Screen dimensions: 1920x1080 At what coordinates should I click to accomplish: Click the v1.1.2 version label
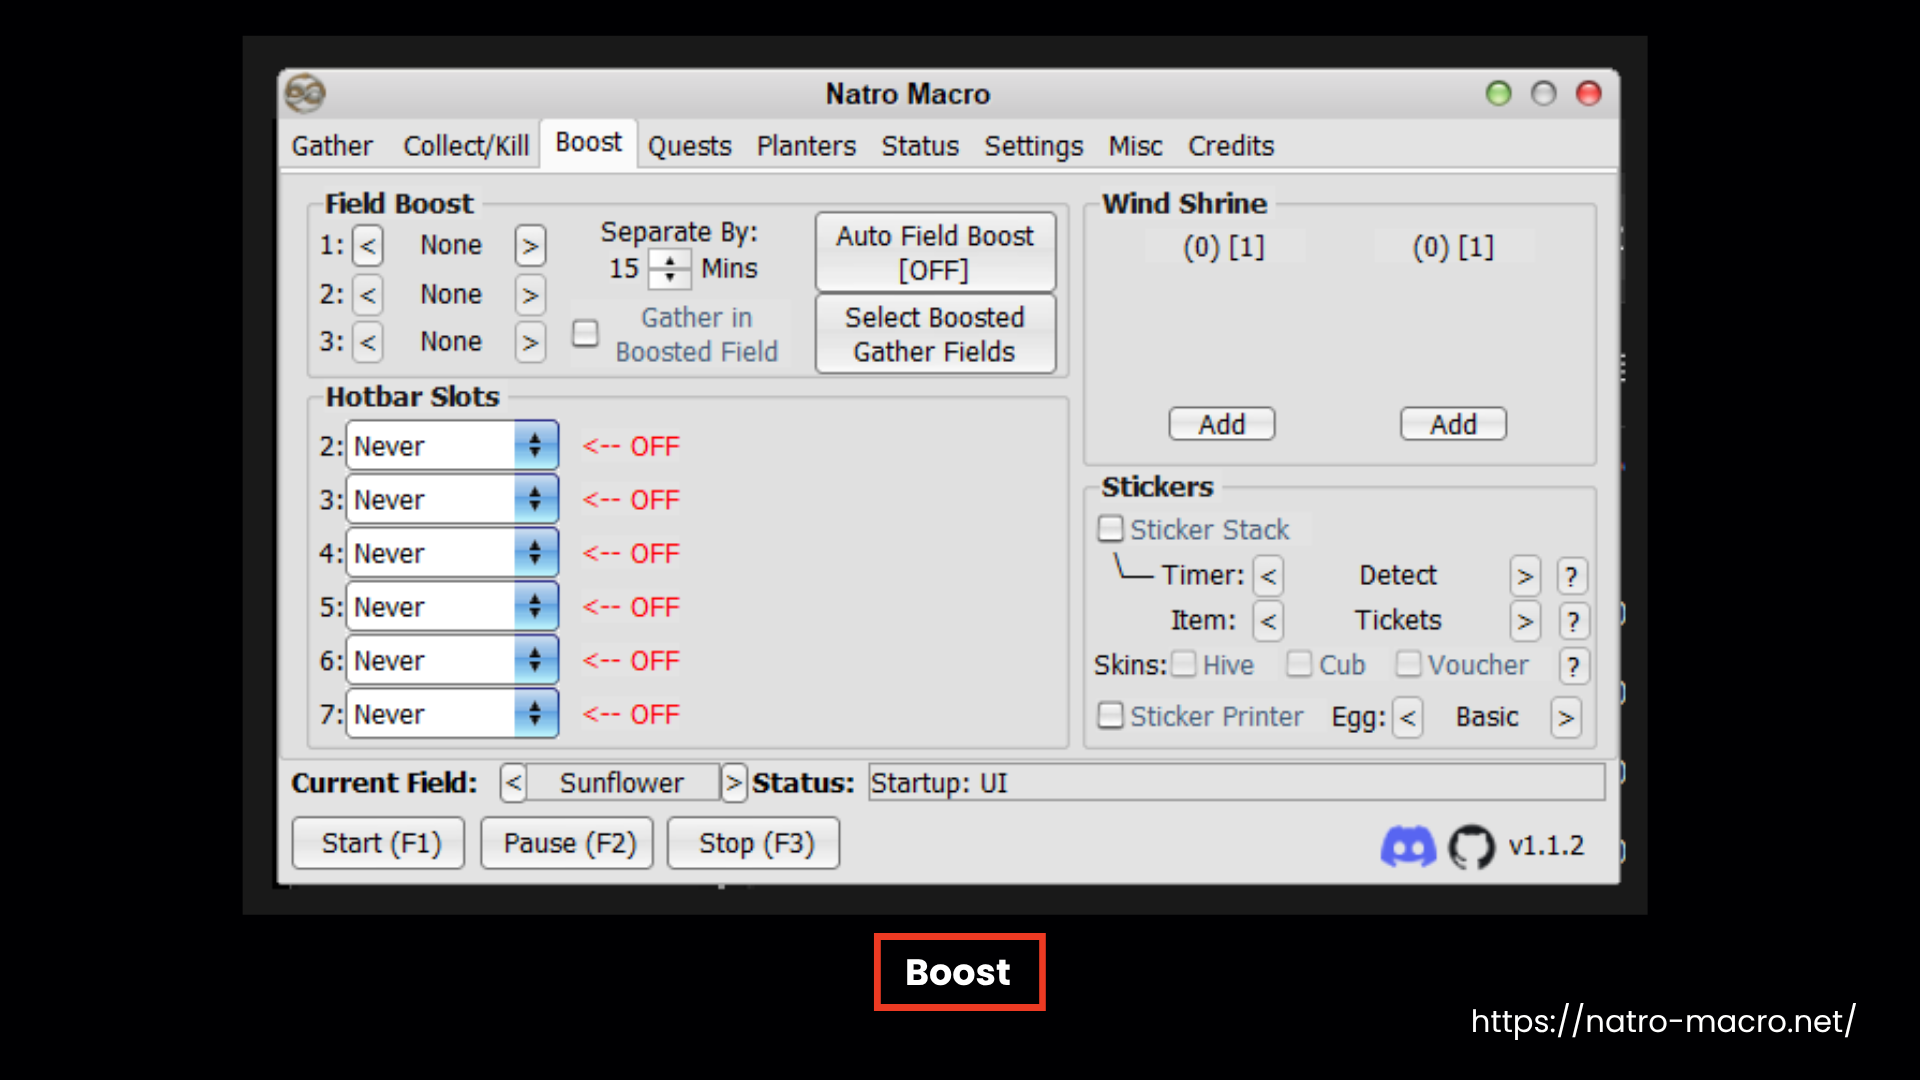click(x=1546, y=846)
